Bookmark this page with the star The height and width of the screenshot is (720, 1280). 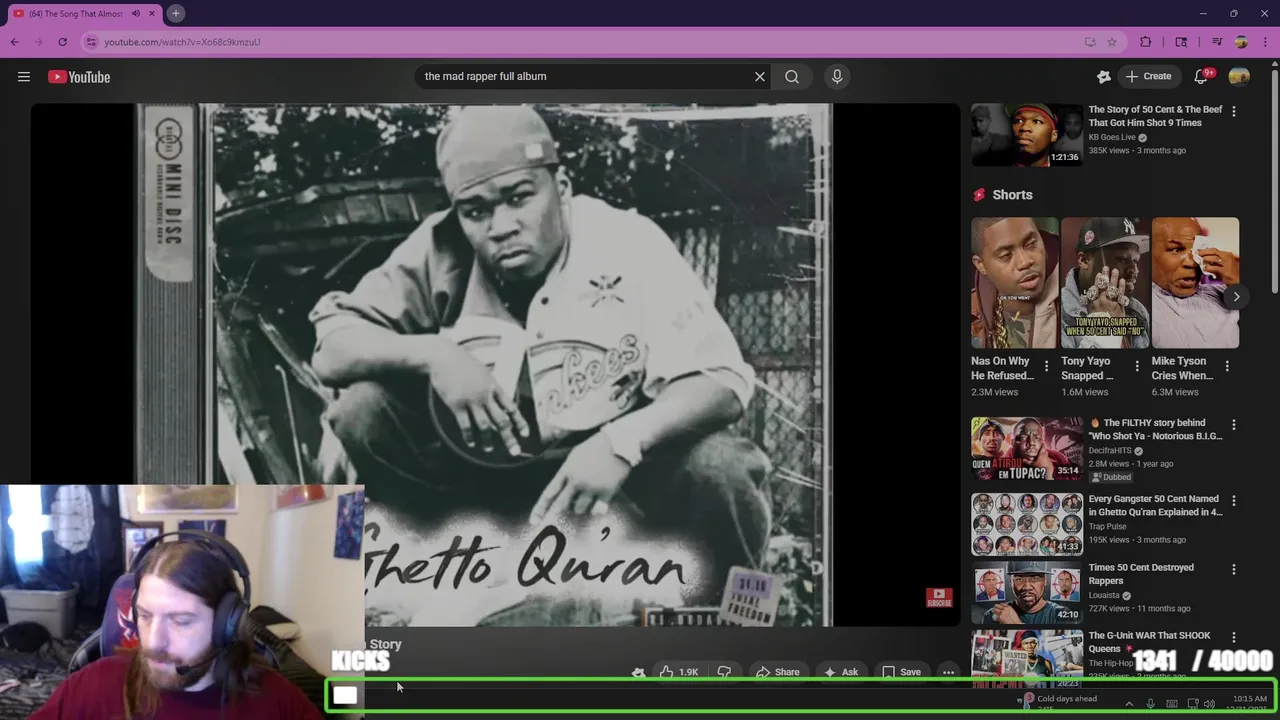[1112, 42]
